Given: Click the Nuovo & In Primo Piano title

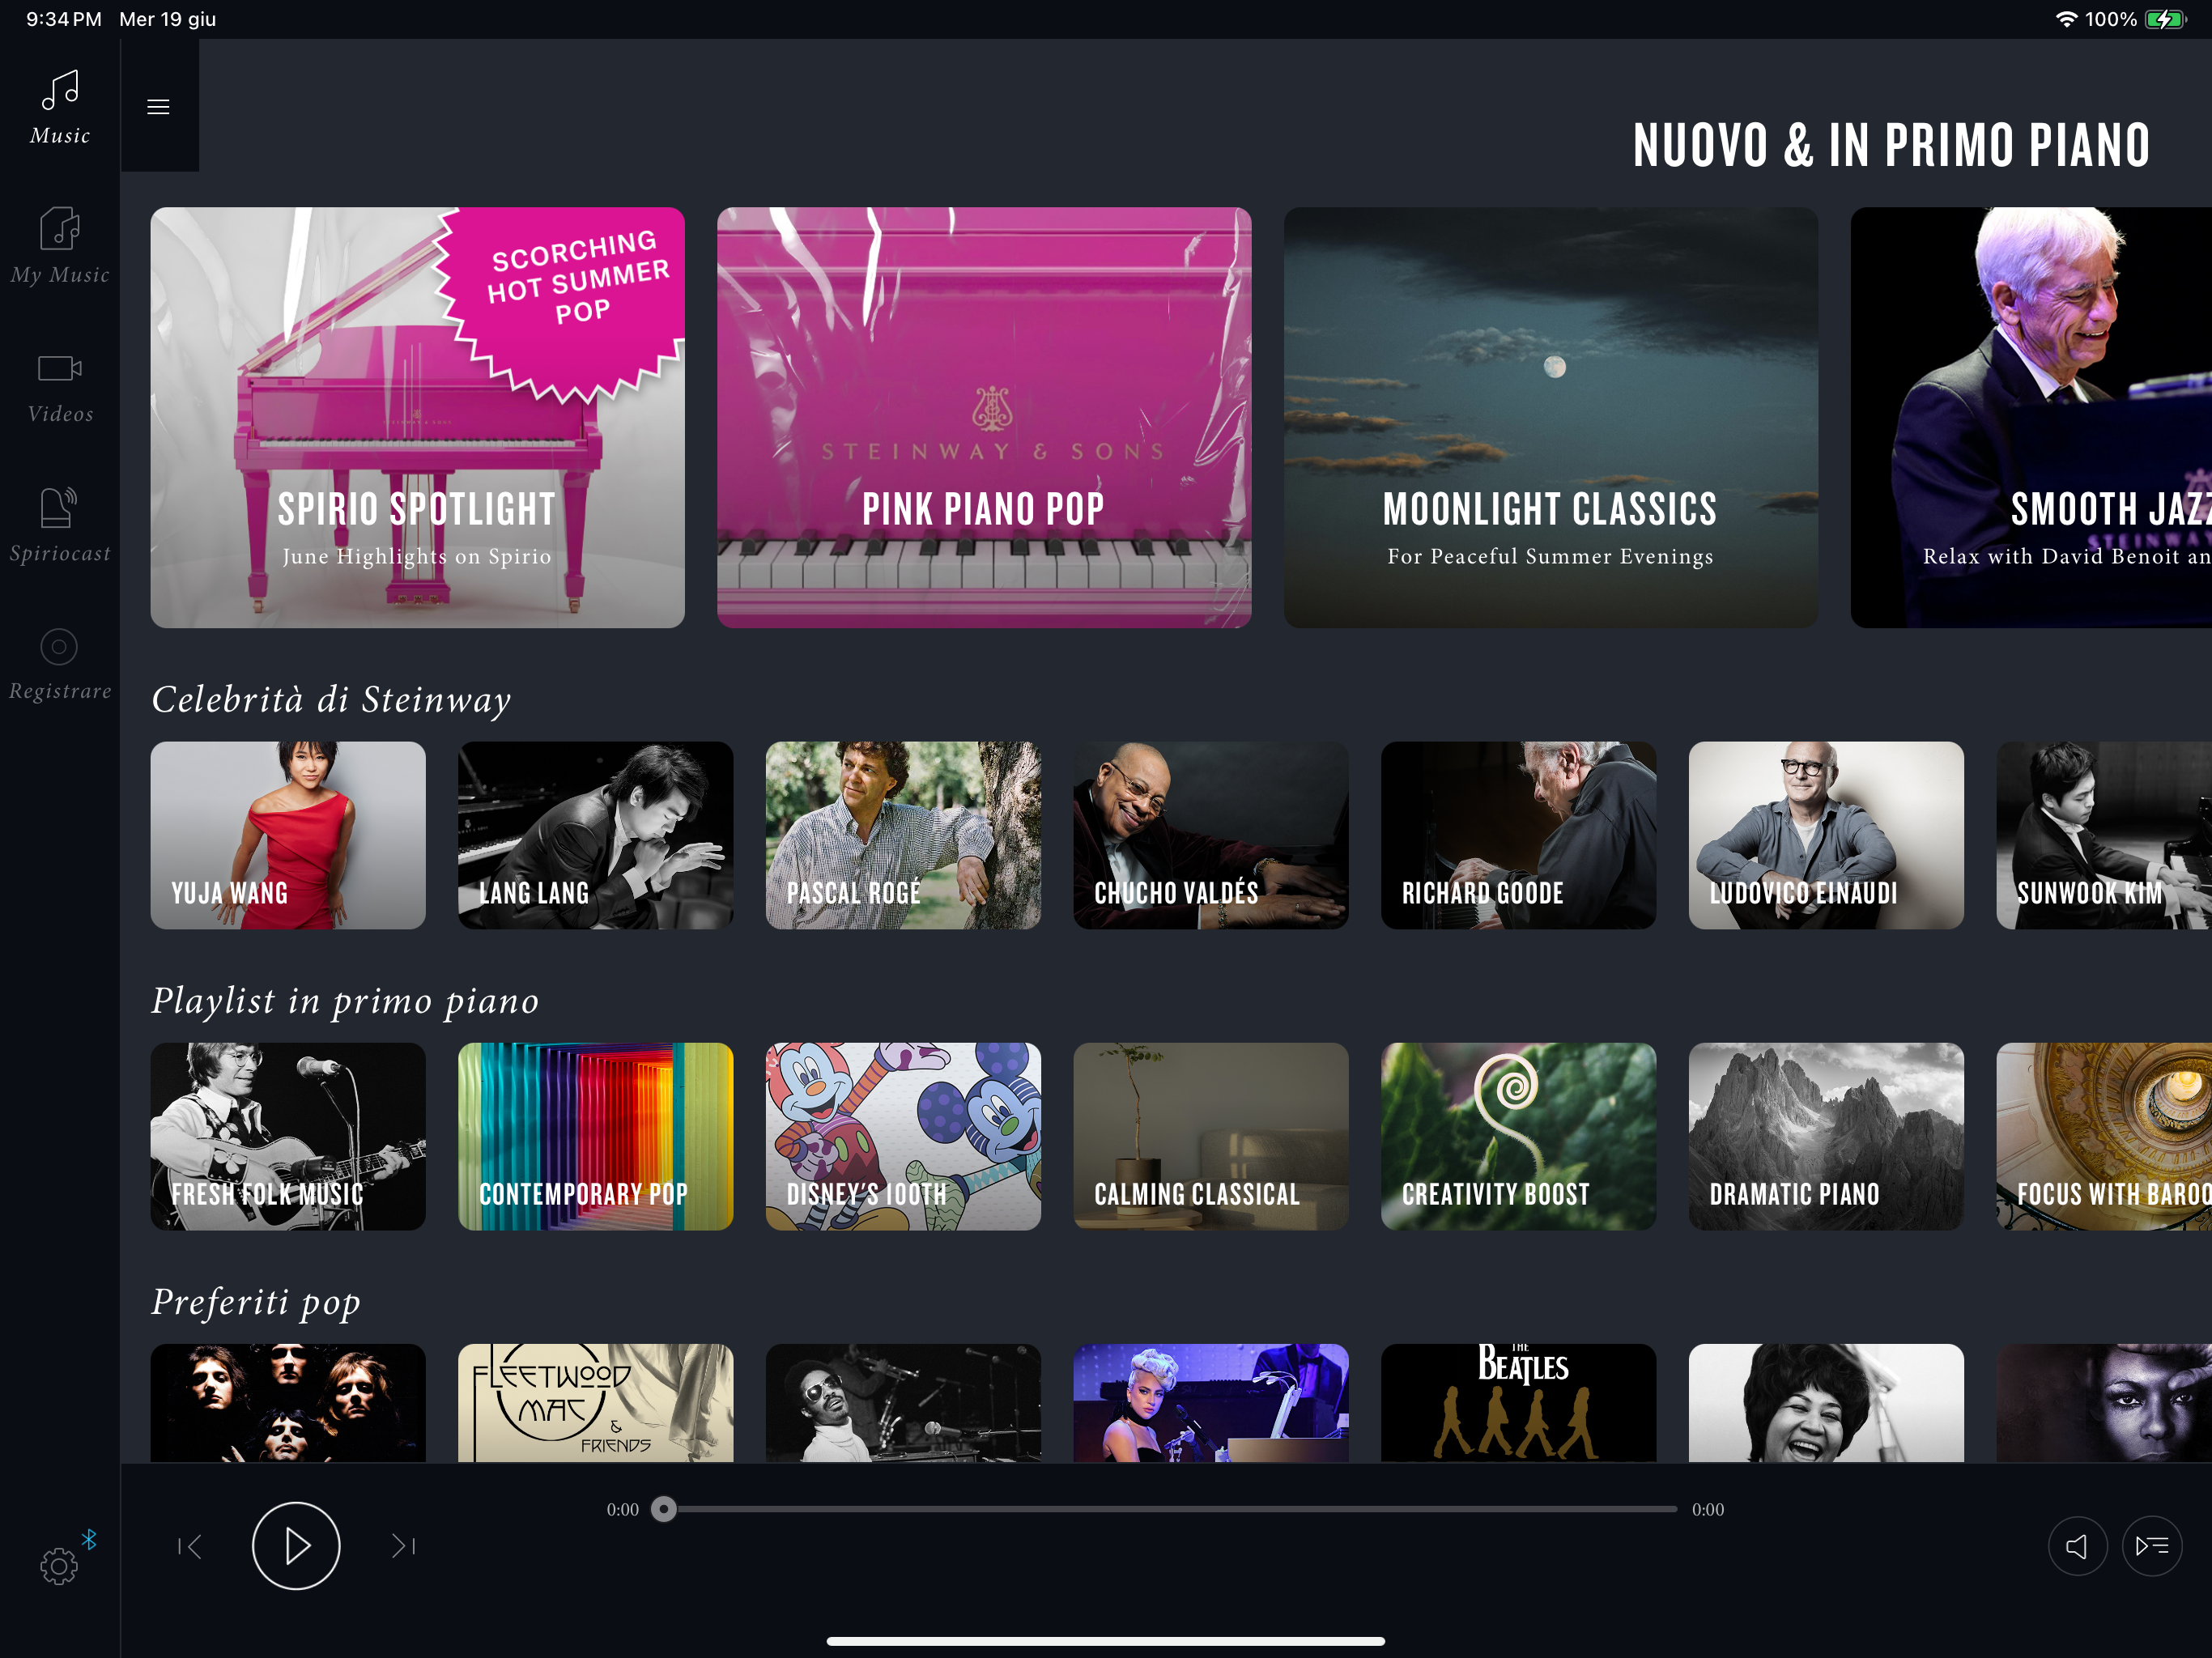Looking at the screenshot, I should click(1891, 145).
